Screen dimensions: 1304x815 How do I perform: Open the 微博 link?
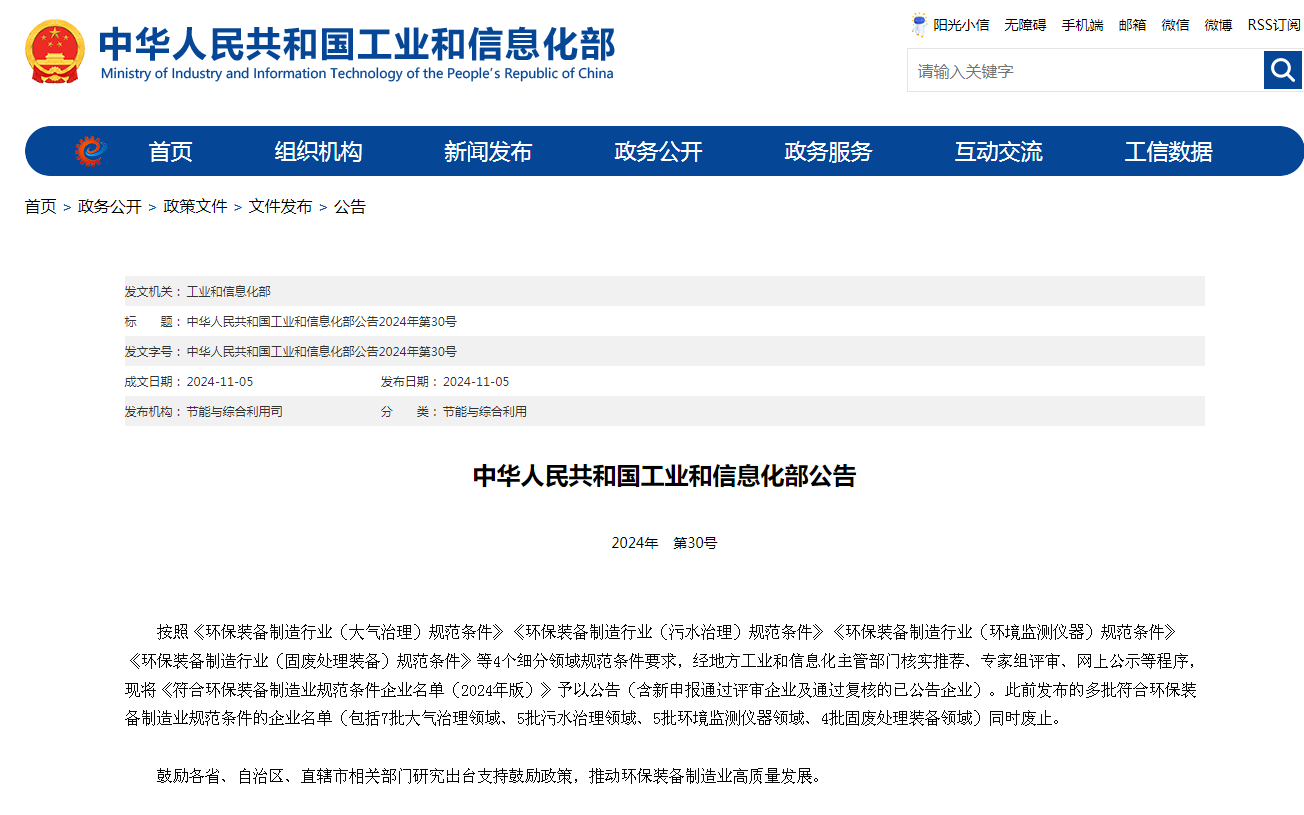[x=1218, y=25]
